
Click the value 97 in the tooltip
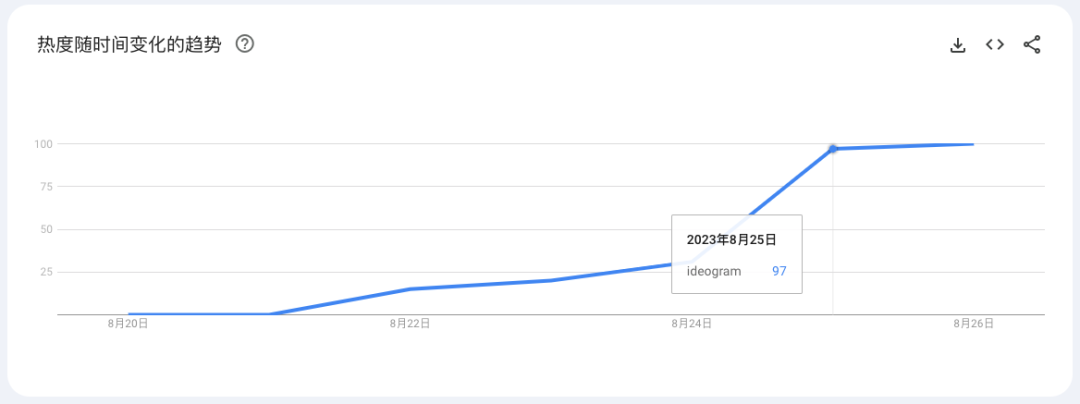pos(779,271)
